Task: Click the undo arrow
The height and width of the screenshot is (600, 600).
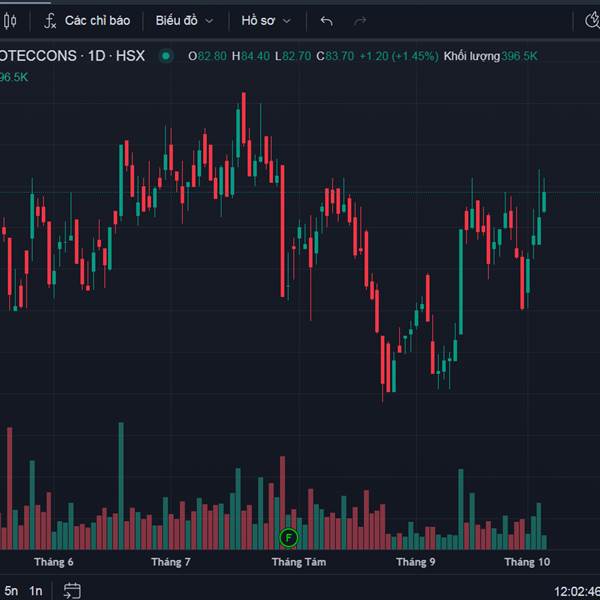Action: tap(327, 20)
